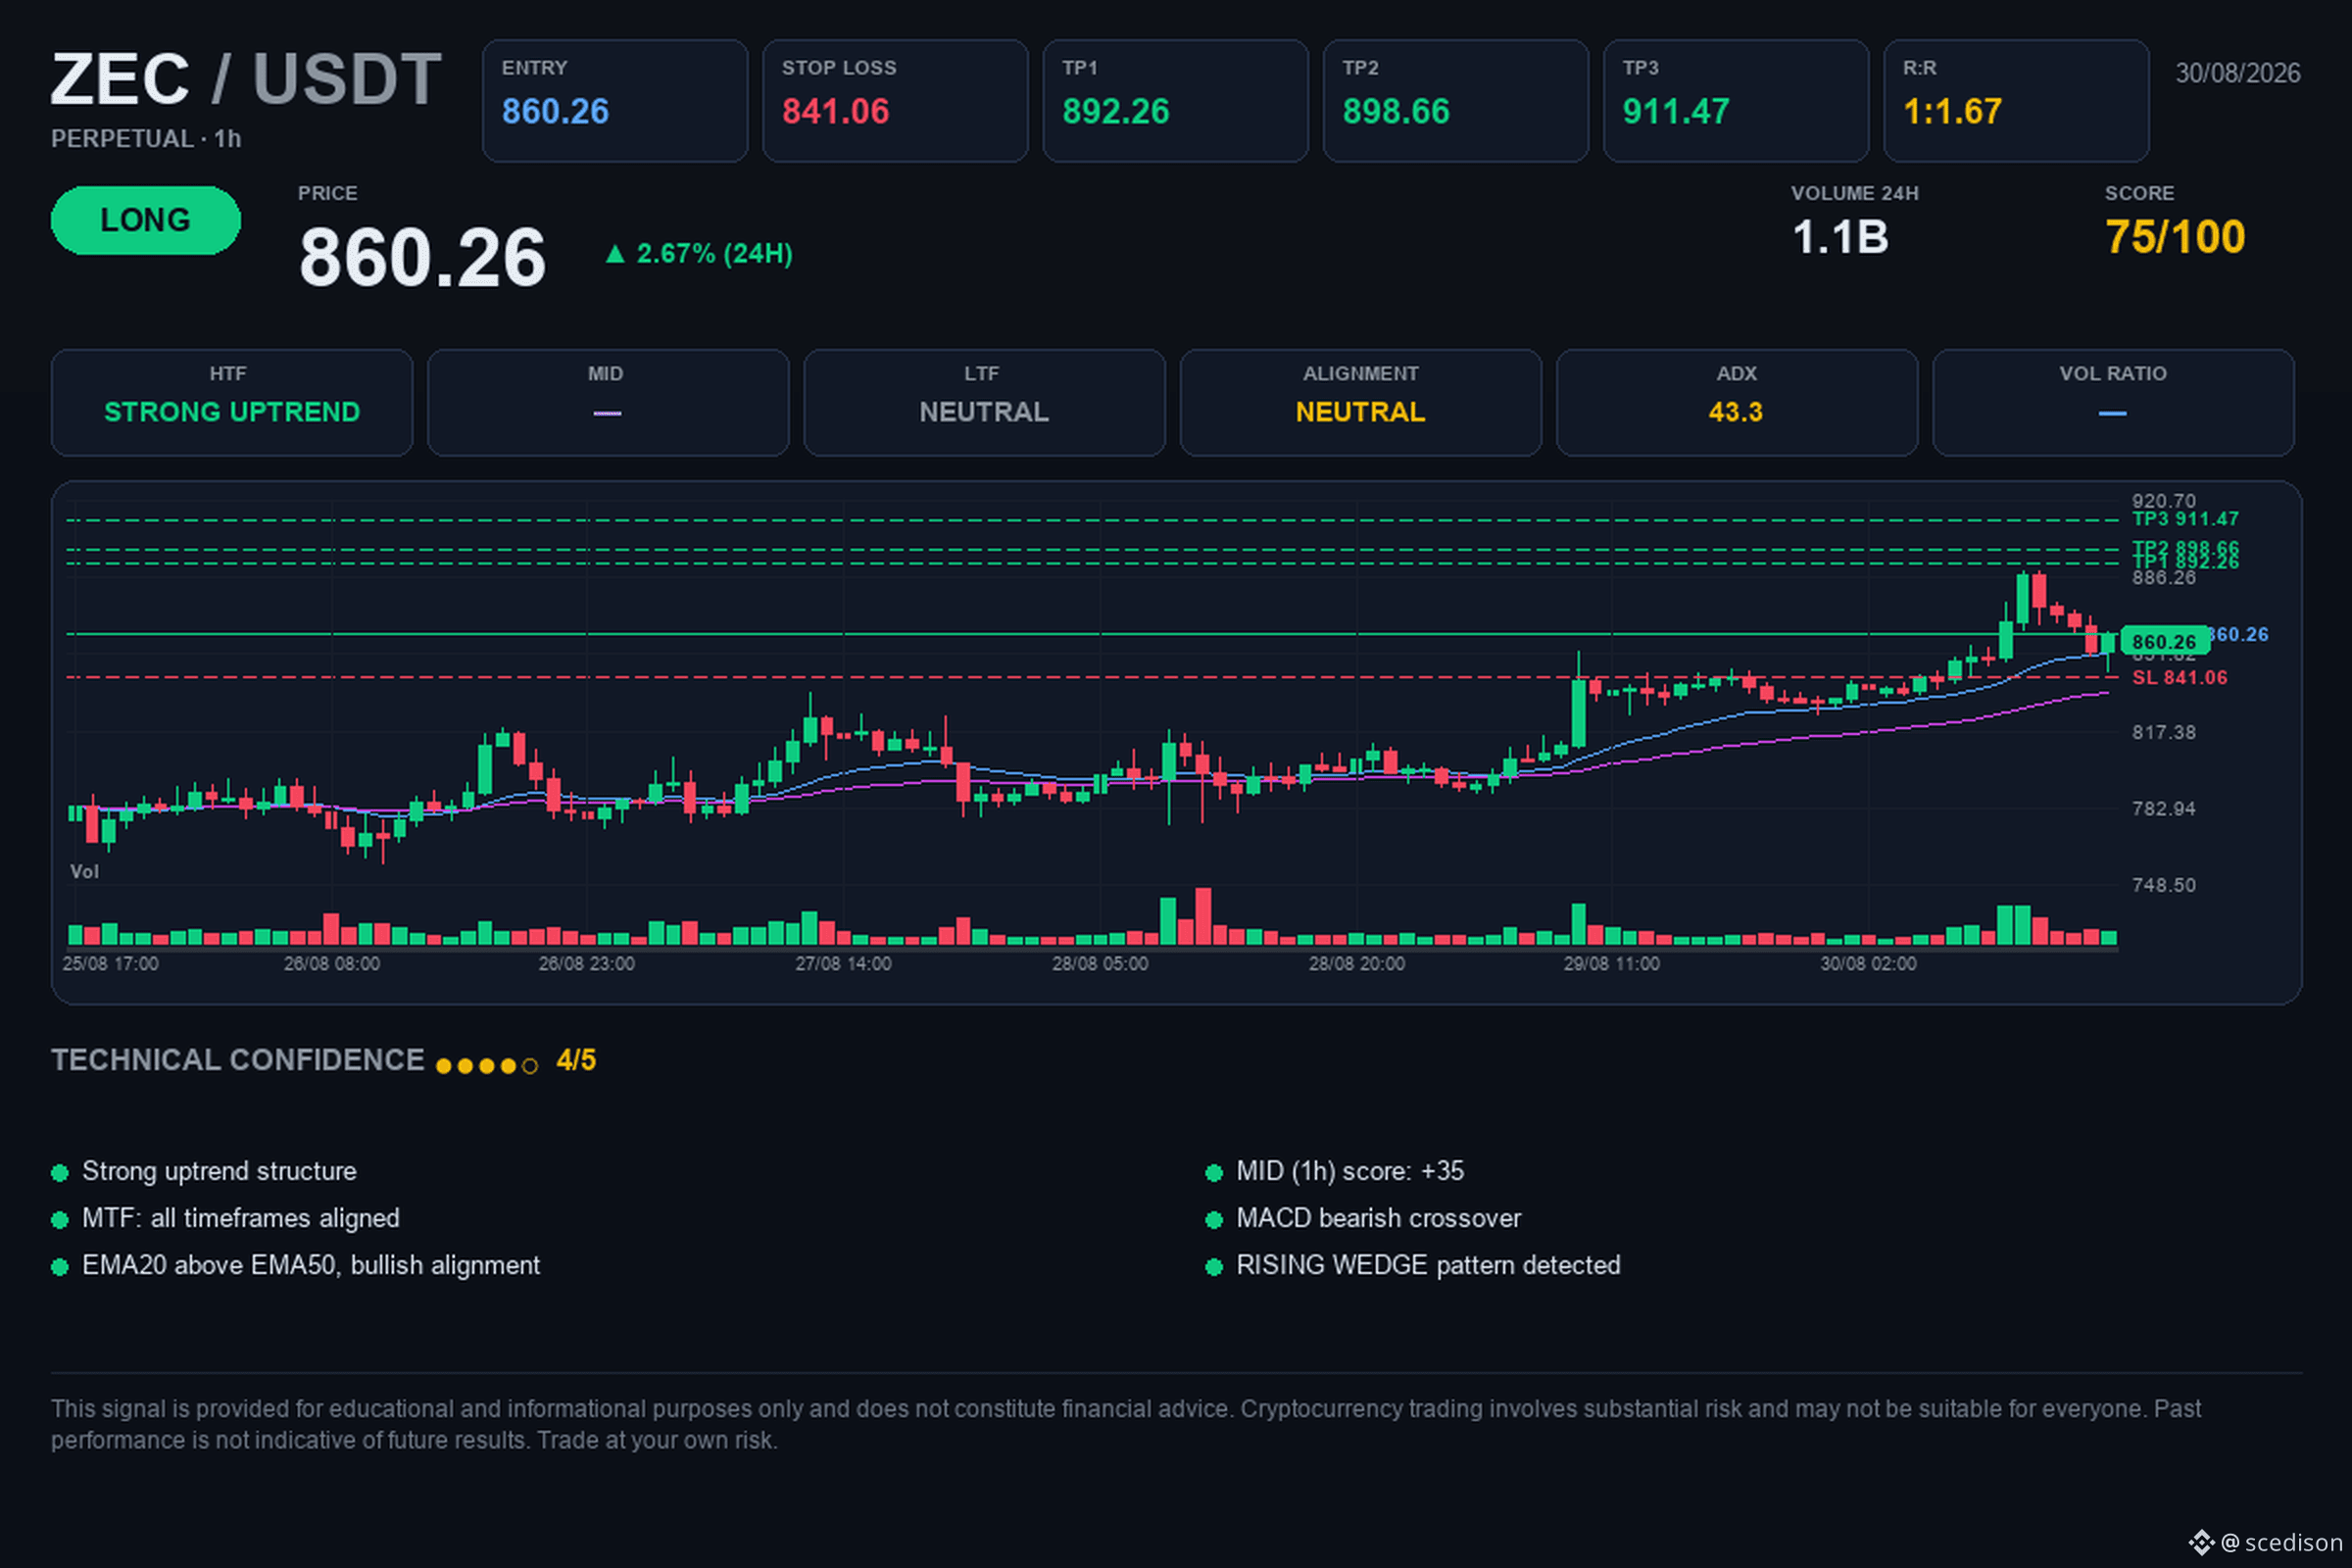Screen dimensions: 2352x1568
Task: Click the 'MID (1h) score: +35' bullet text
Action: [x=1350, y=1172]
